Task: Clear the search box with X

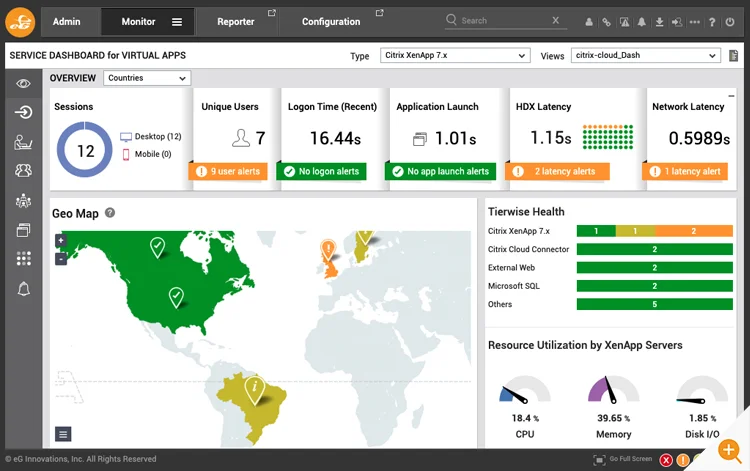Action: [555, 20]
